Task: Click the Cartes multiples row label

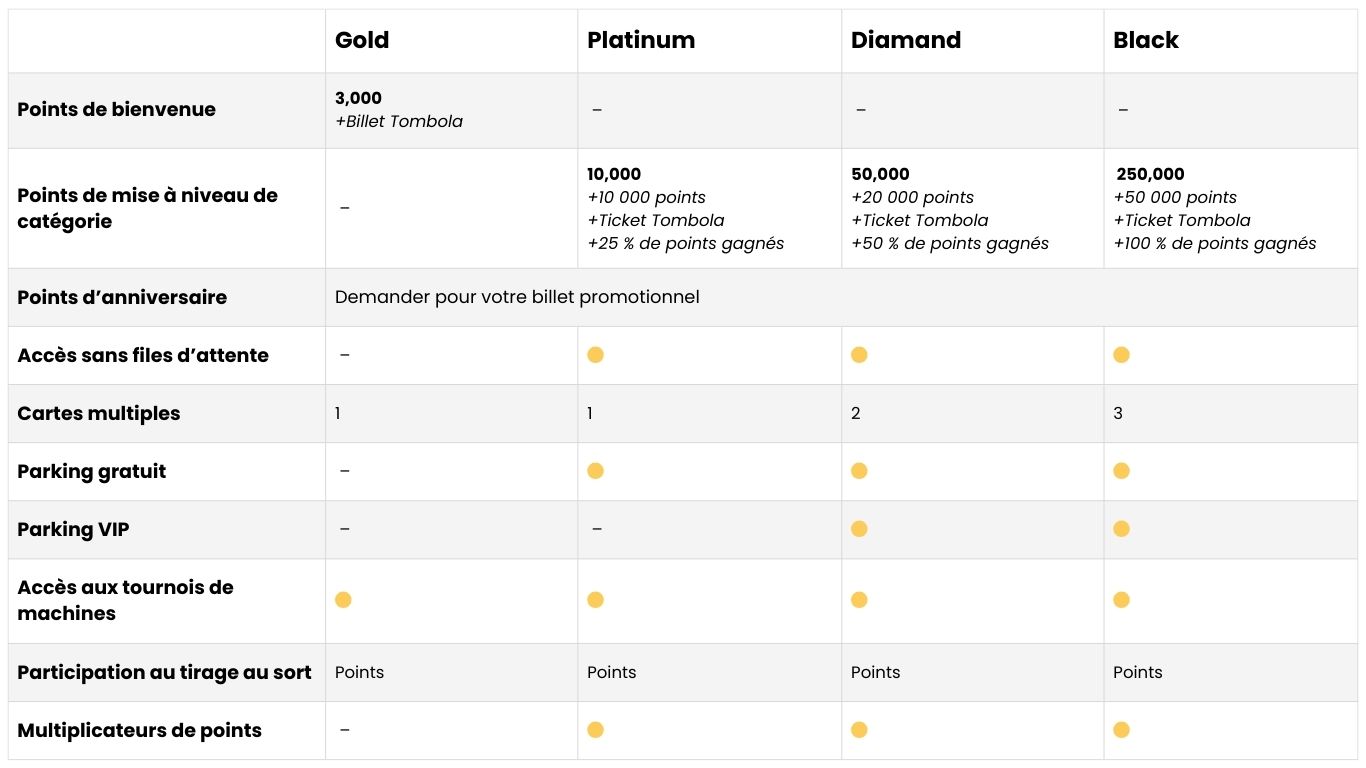Action: pyautogui.click(x=99, y=413)
